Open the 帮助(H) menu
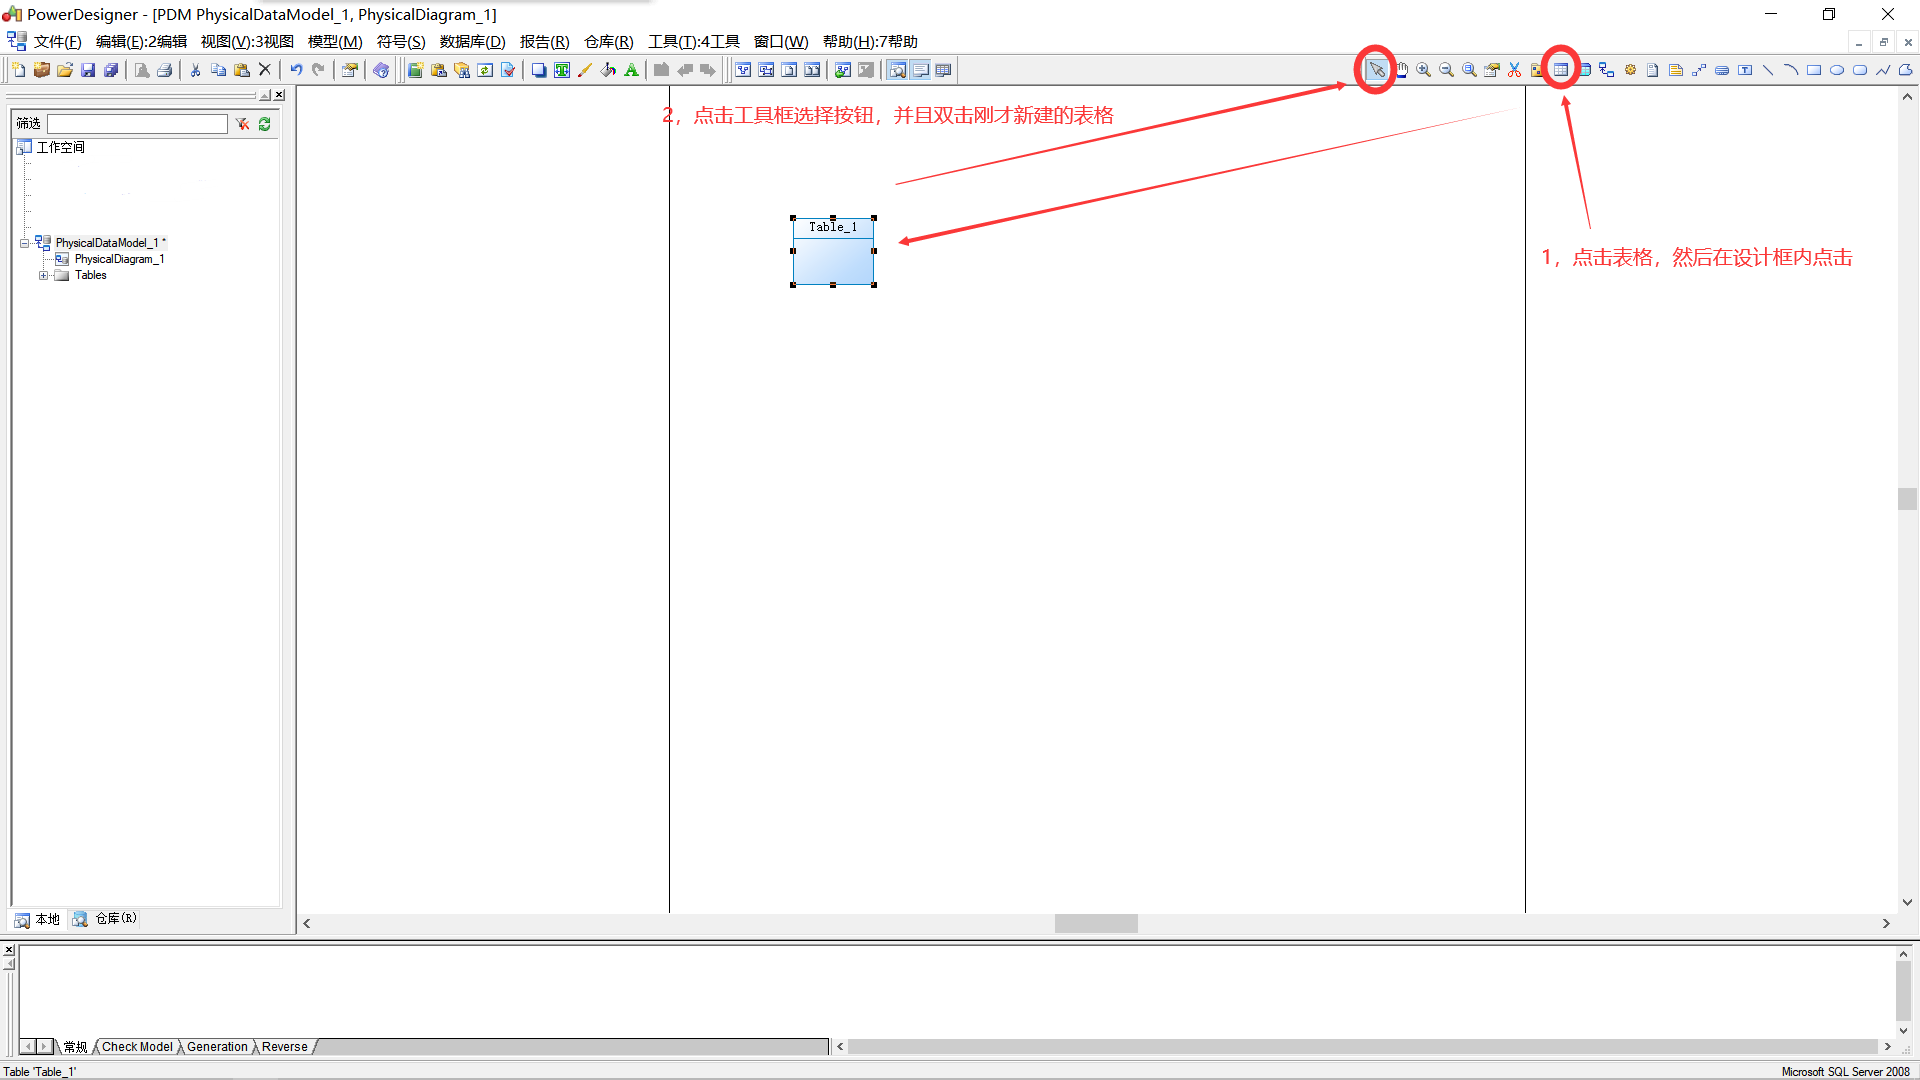Viewport: 1920px width, 1080px height. pos(870,41)
